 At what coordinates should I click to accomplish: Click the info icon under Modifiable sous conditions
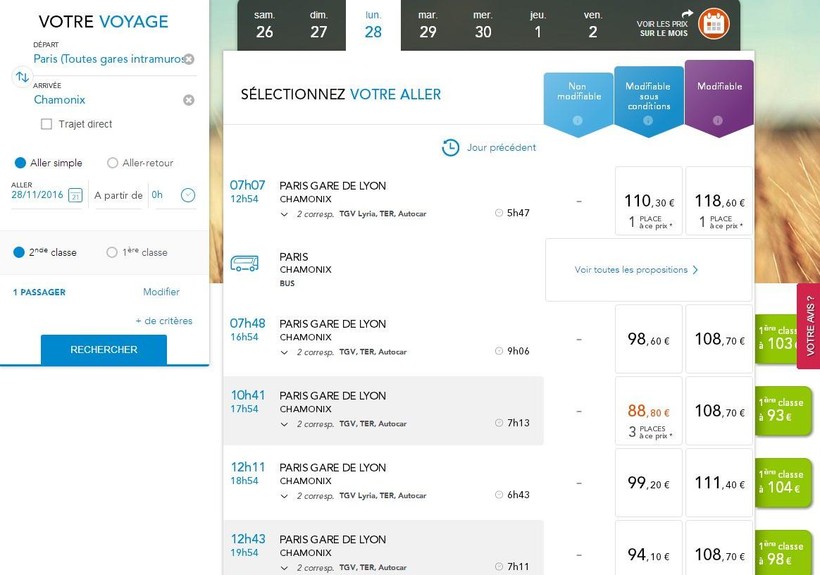(648, 121)
